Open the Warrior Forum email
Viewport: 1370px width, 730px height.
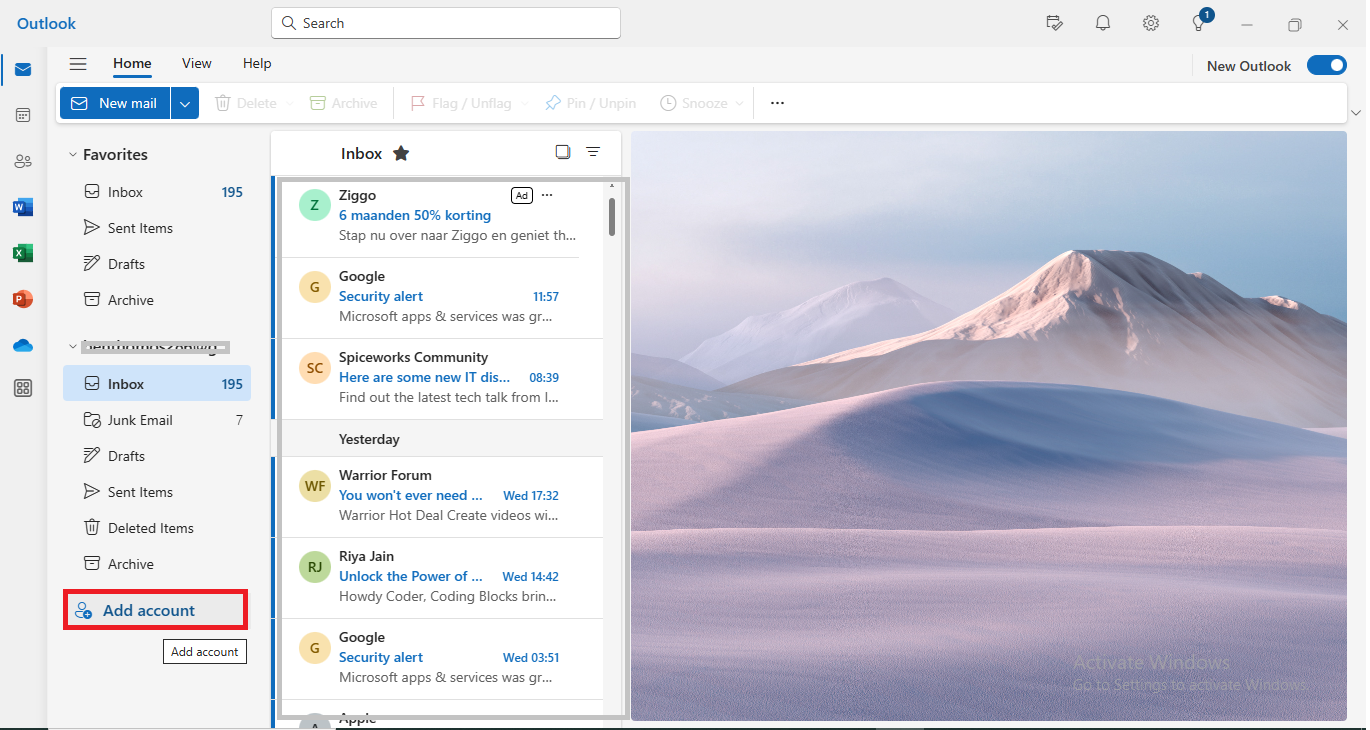coord(440,496)
